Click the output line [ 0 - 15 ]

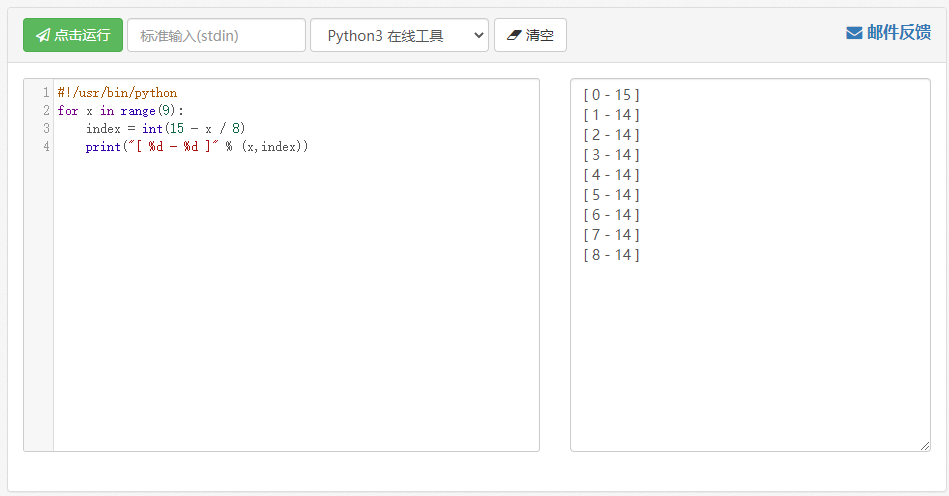[611, 95]
